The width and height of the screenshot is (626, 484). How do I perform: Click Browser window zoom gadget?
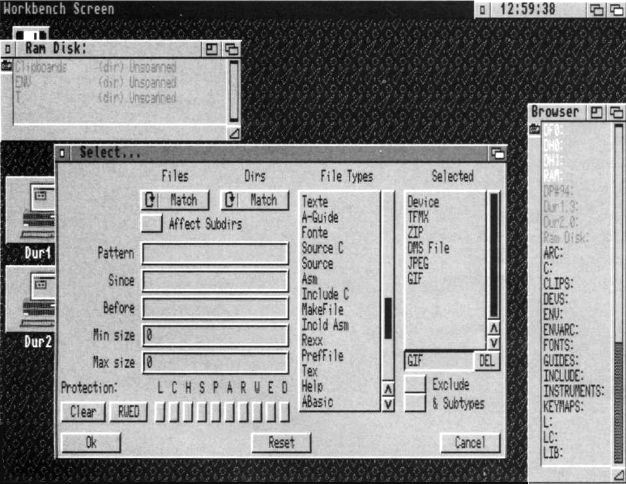tap(596, 112)
